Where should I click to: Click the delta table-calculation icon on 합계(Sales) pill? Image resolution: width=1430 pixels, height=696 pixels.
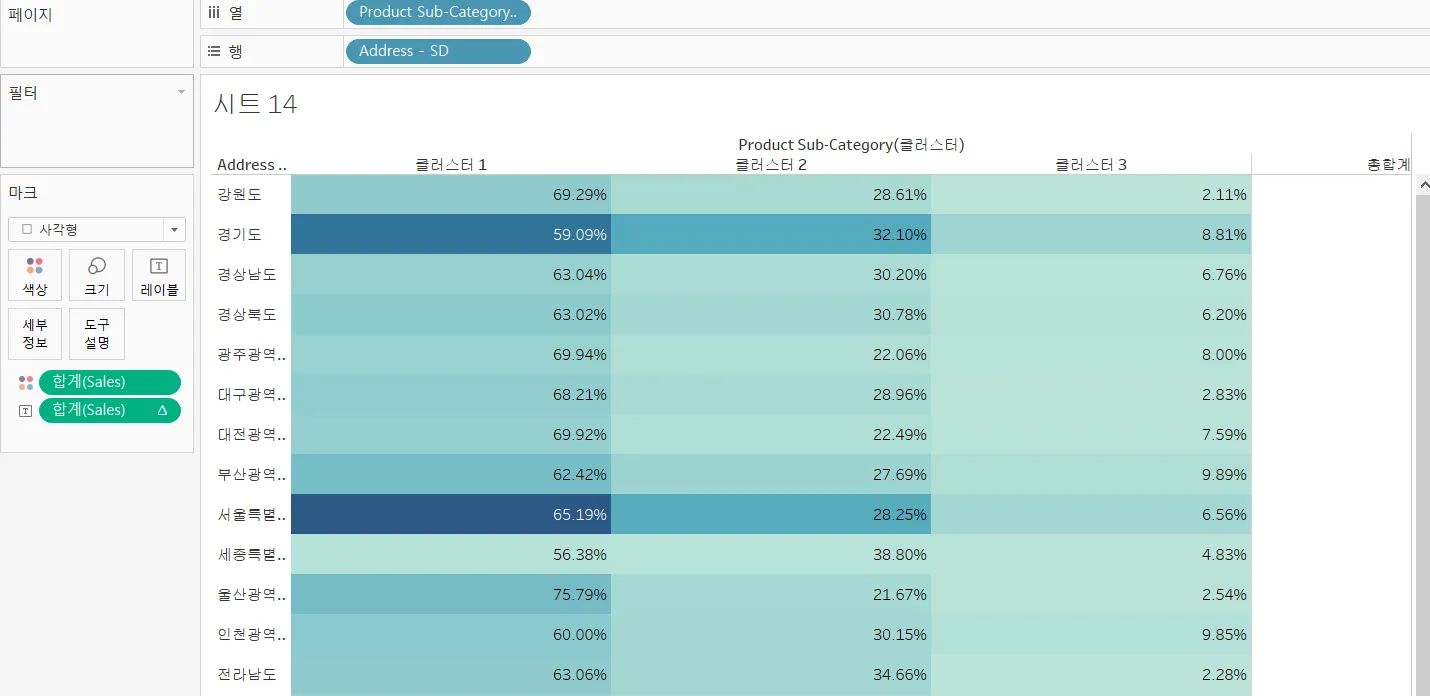[162, 411]
